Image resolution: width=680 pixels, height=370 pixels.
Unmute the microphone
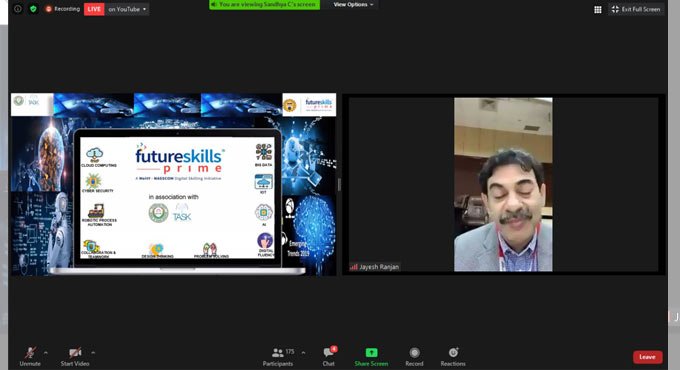pos(30,357)
